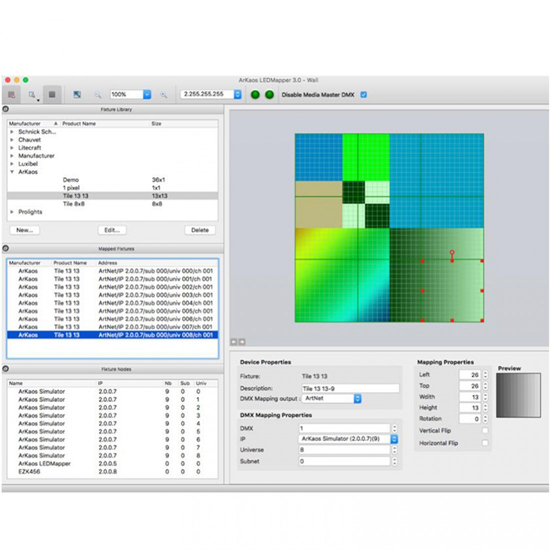Expand the Luxibel manufacturer
The height and width of the screenshot is (550, 550).
(x=12, y=164)
